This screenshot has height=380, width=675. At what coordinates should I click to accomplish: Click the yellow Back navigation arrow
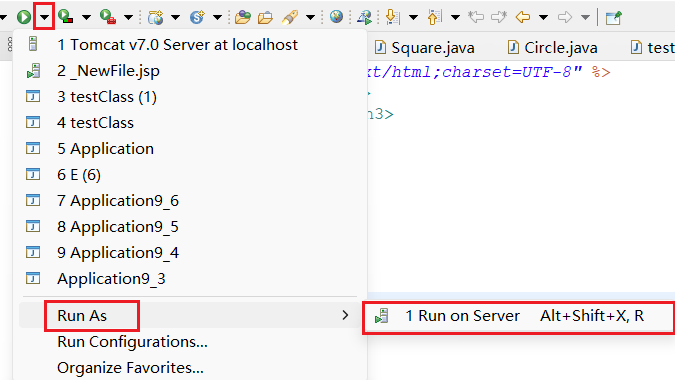523,17
